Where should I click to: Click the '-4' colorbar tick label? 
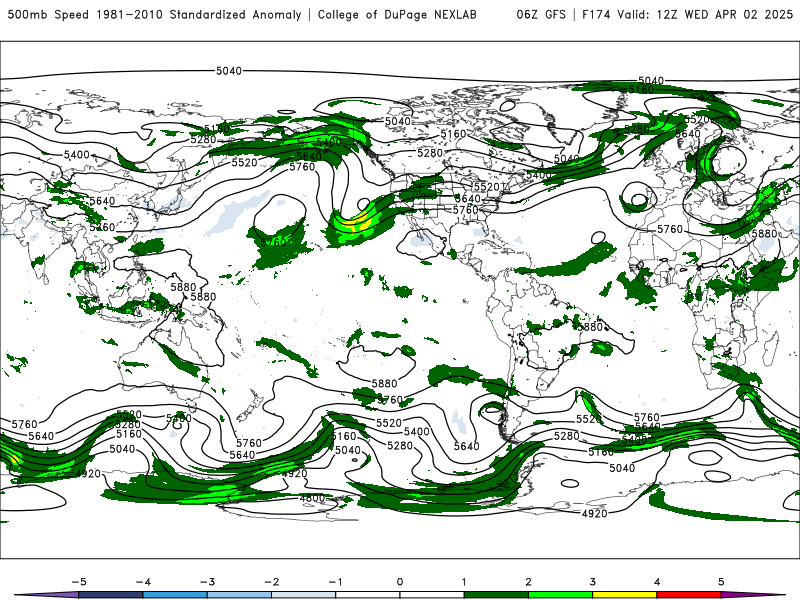(143, 582)
